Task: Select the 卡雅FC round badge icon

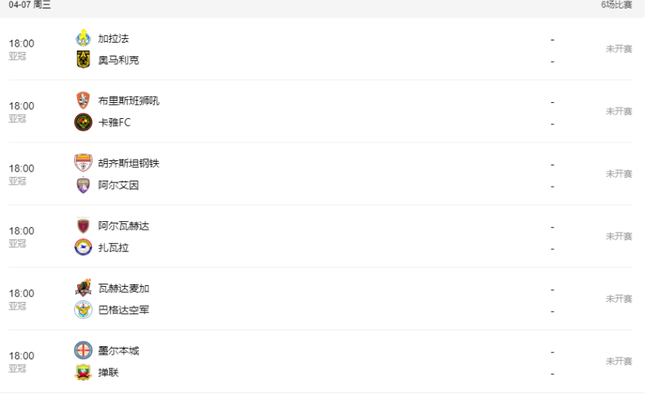Action: [83, 122]
